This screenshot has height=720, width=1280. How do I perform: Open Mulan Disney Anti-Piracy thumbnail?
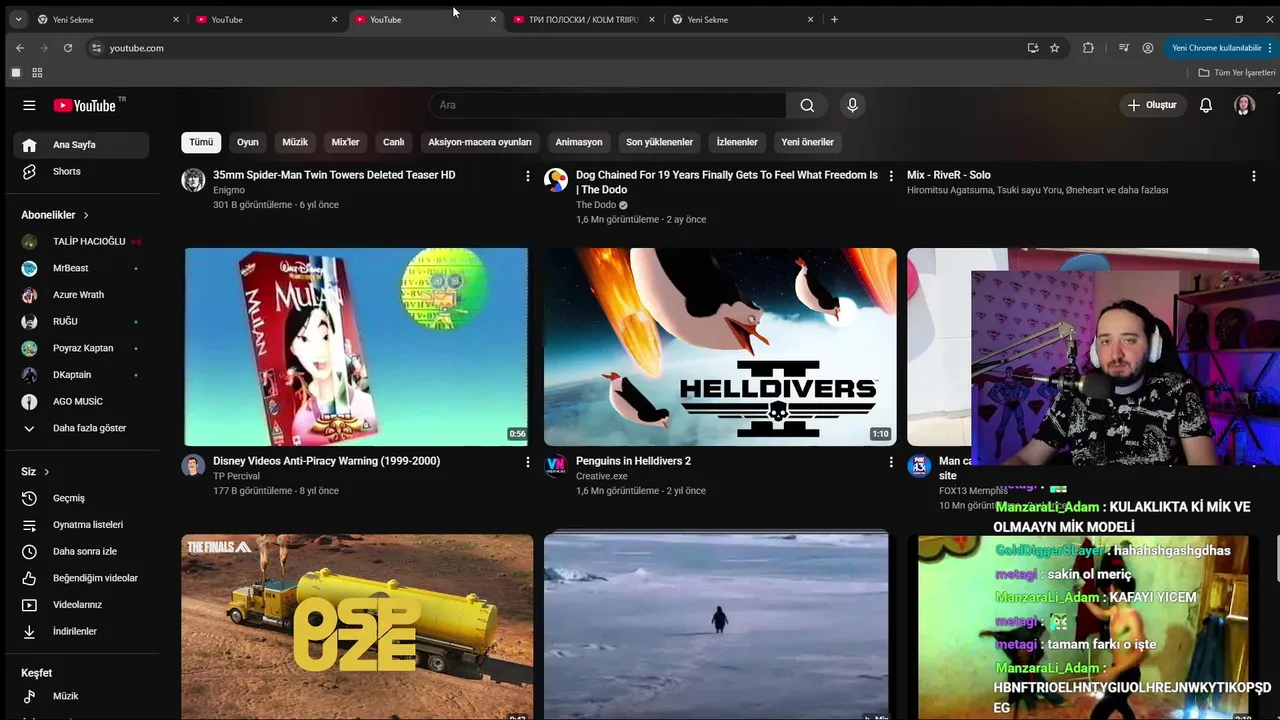pos(356,347)
